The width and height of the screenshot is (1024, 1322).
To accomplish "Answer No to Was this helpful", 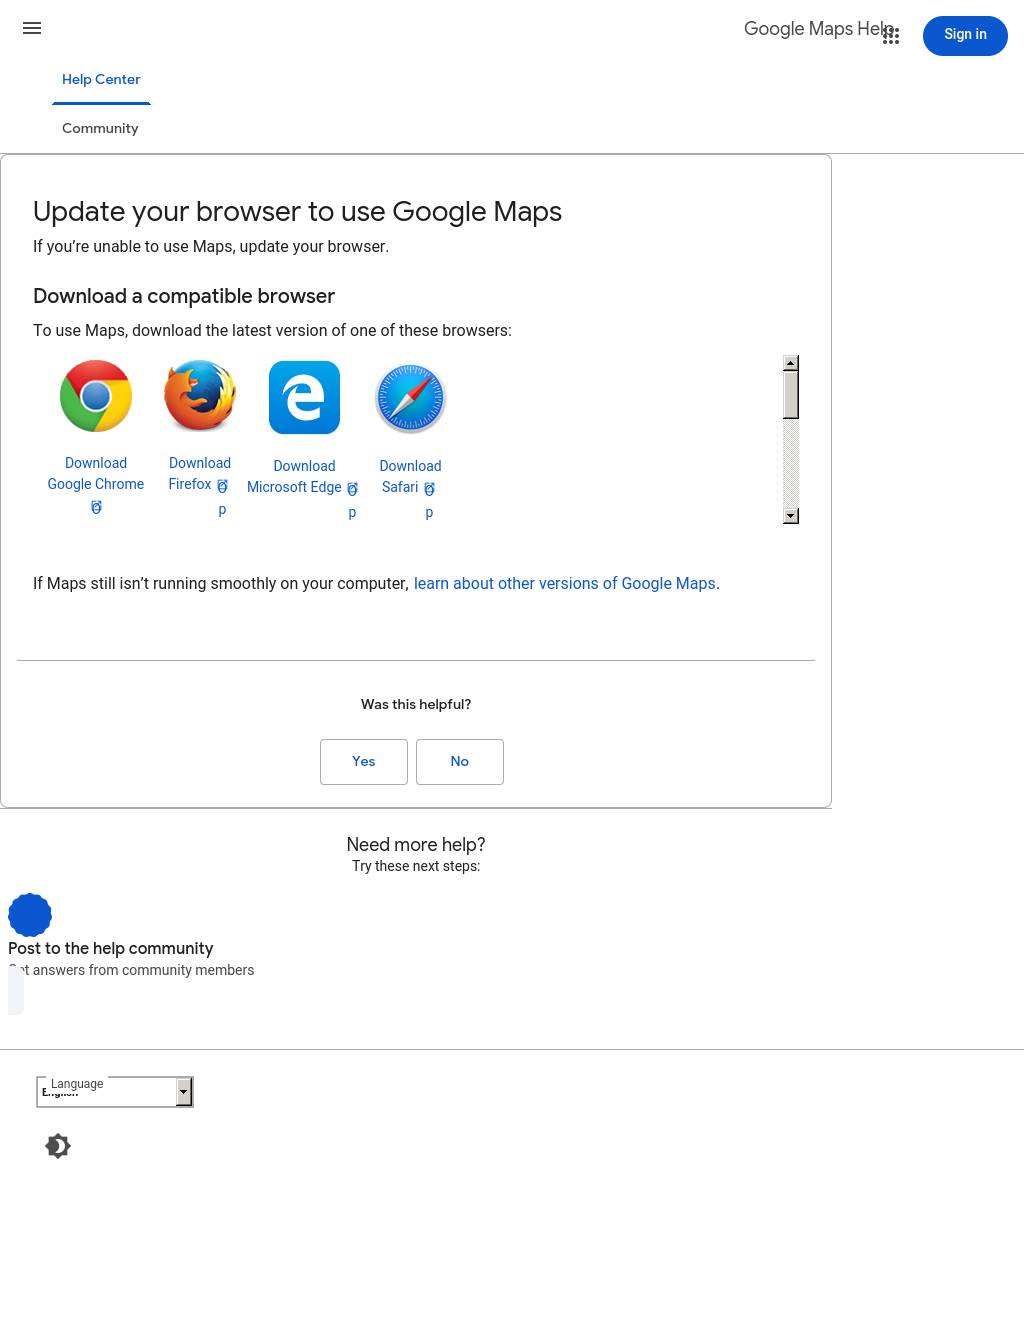I will [x=460, y=762].
